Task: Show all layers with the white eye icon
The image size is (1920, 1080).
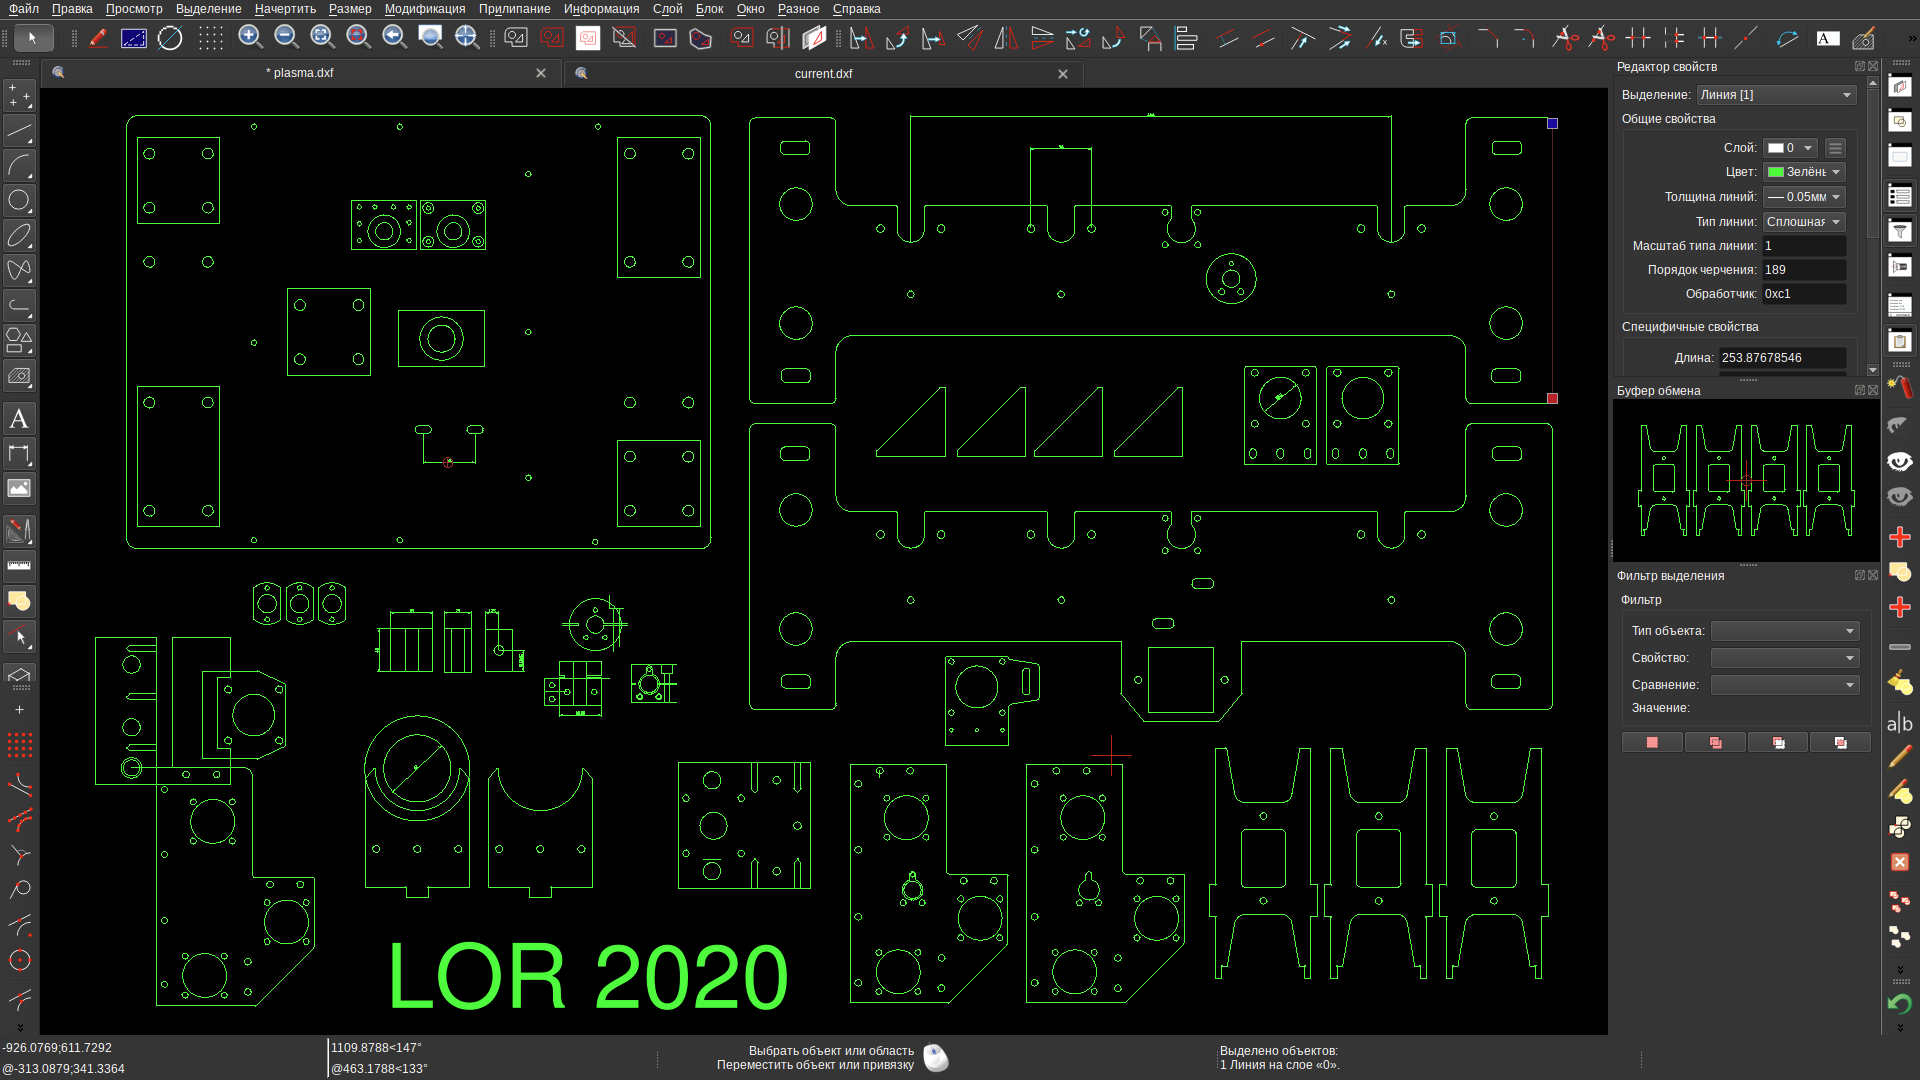Action: (x=1900, y=461)
